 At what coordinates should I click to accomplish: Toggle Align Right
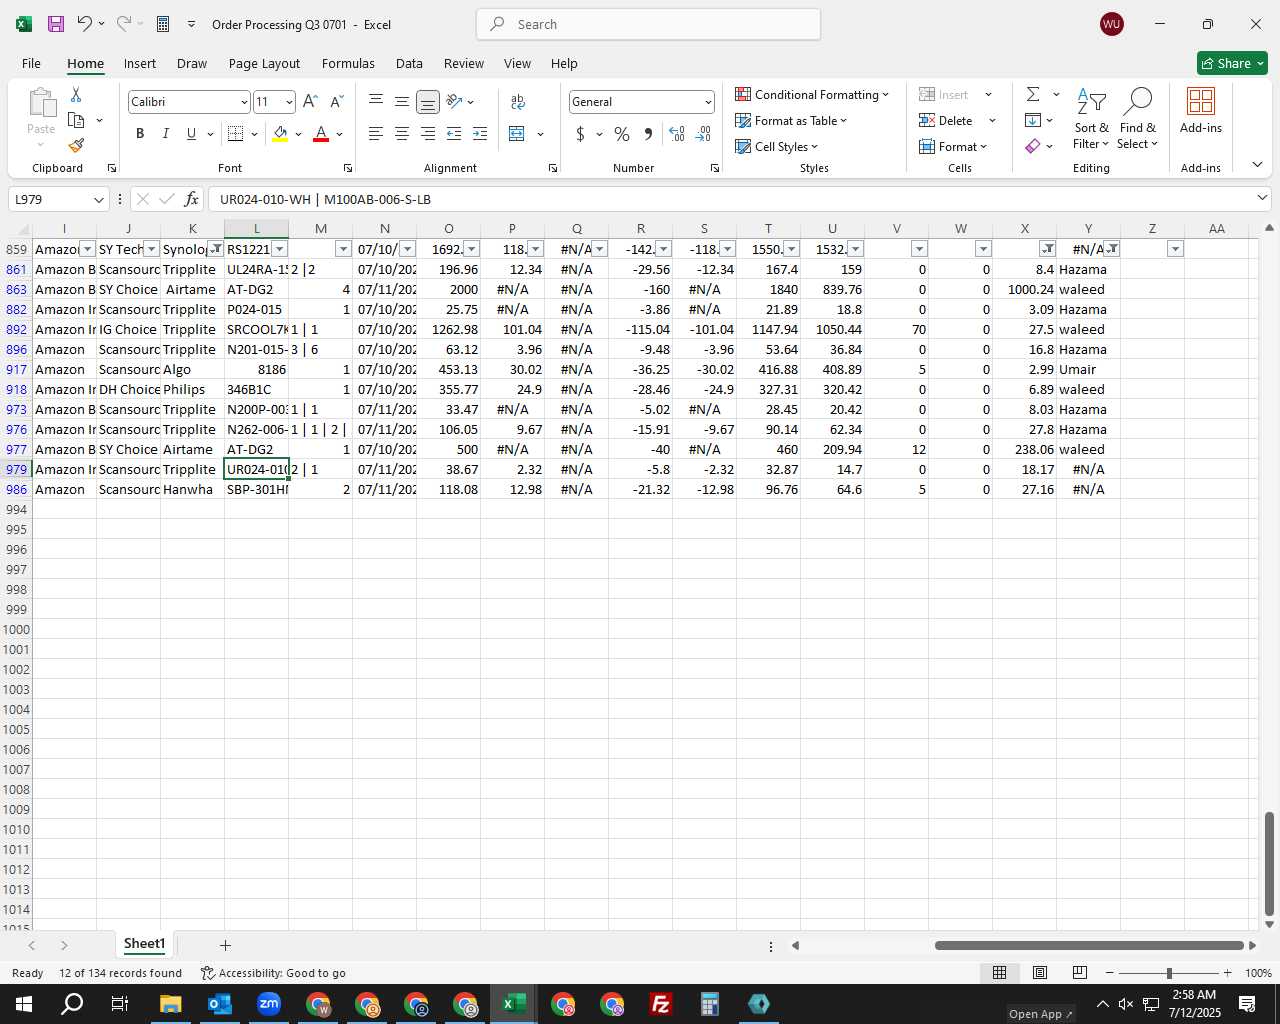point(428,133)
